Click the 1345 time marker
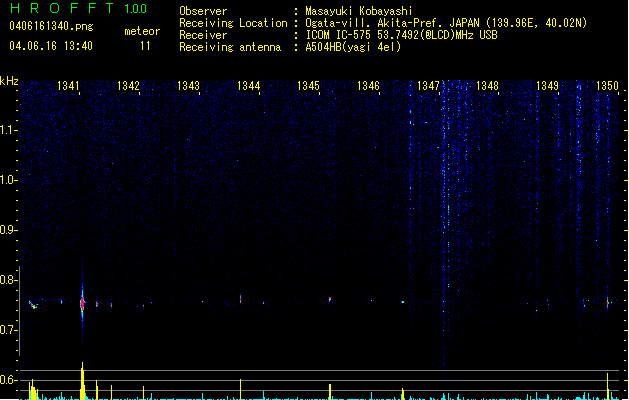 click(308, 86)
